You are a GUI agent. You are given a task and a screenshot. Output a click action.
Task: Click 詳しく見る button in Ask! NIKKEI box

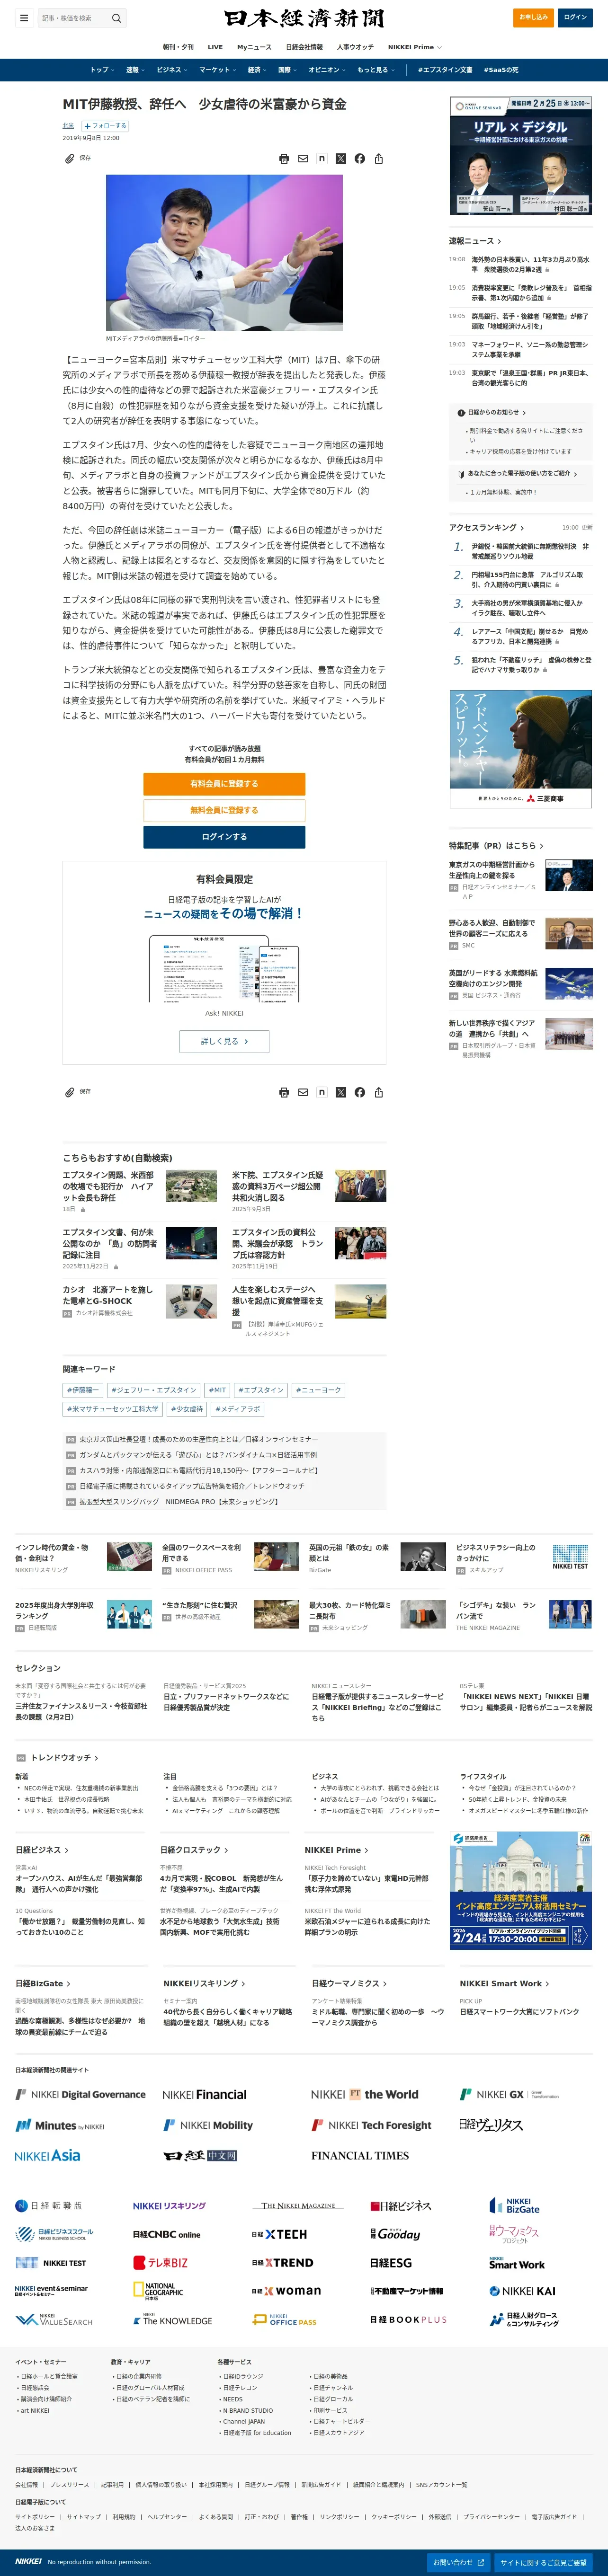coord(224,1041)
